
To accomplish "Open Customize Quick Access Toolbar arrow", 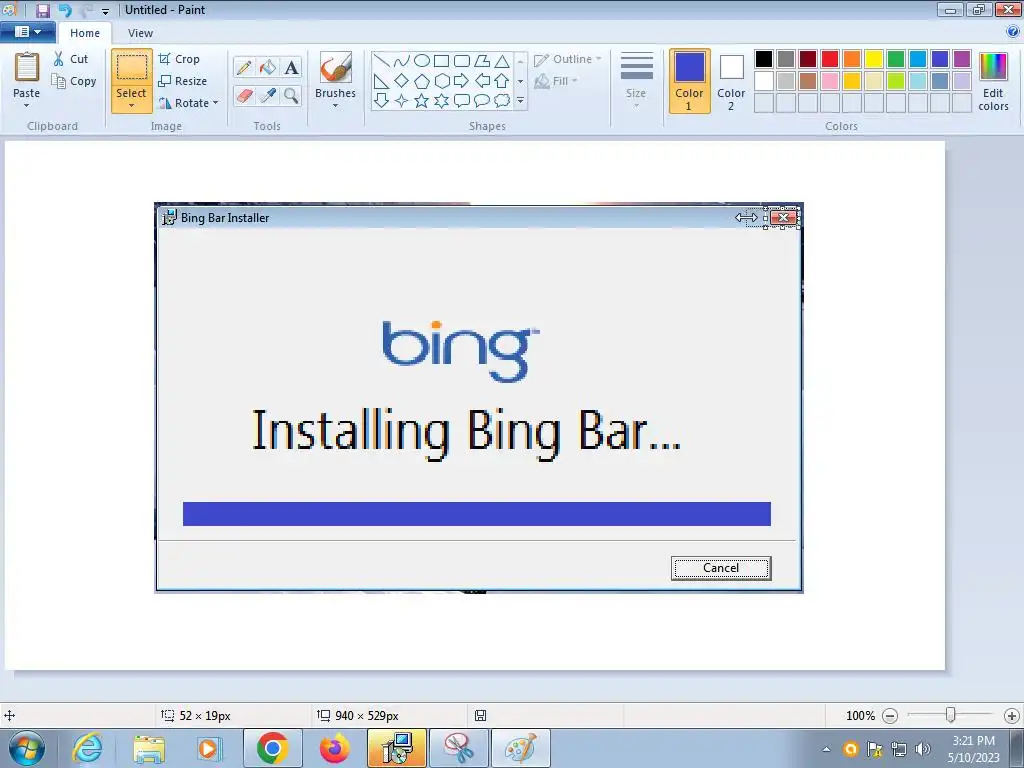I will pyautogui.click(x=105, y=11).
